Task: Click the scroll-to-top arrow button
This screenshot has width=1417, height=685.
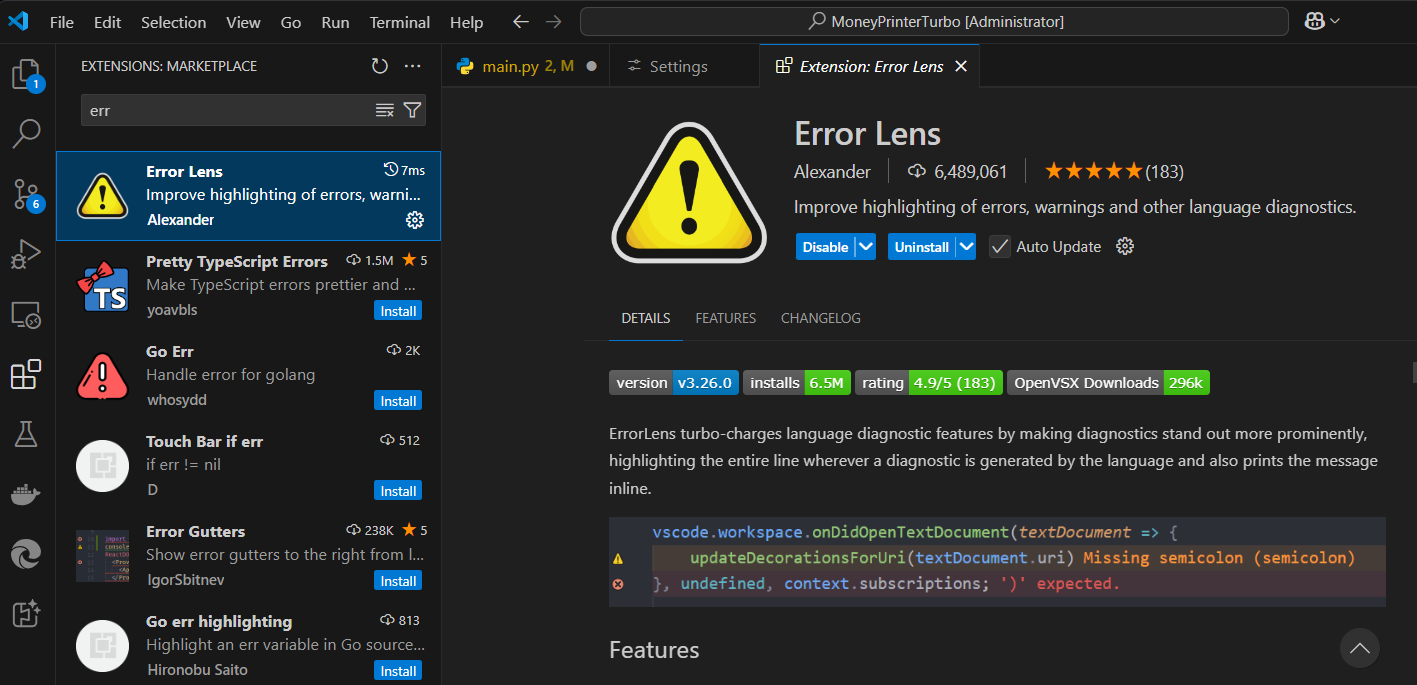Action: pyautogui.click(x=1359, y=648)
